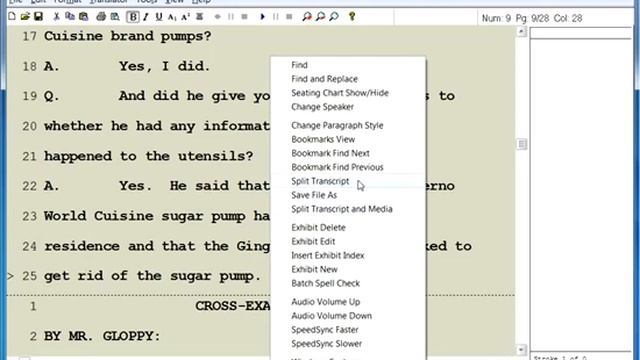Click status text "Col: 28"
The image size is (640, 360).
coord(568,18)
